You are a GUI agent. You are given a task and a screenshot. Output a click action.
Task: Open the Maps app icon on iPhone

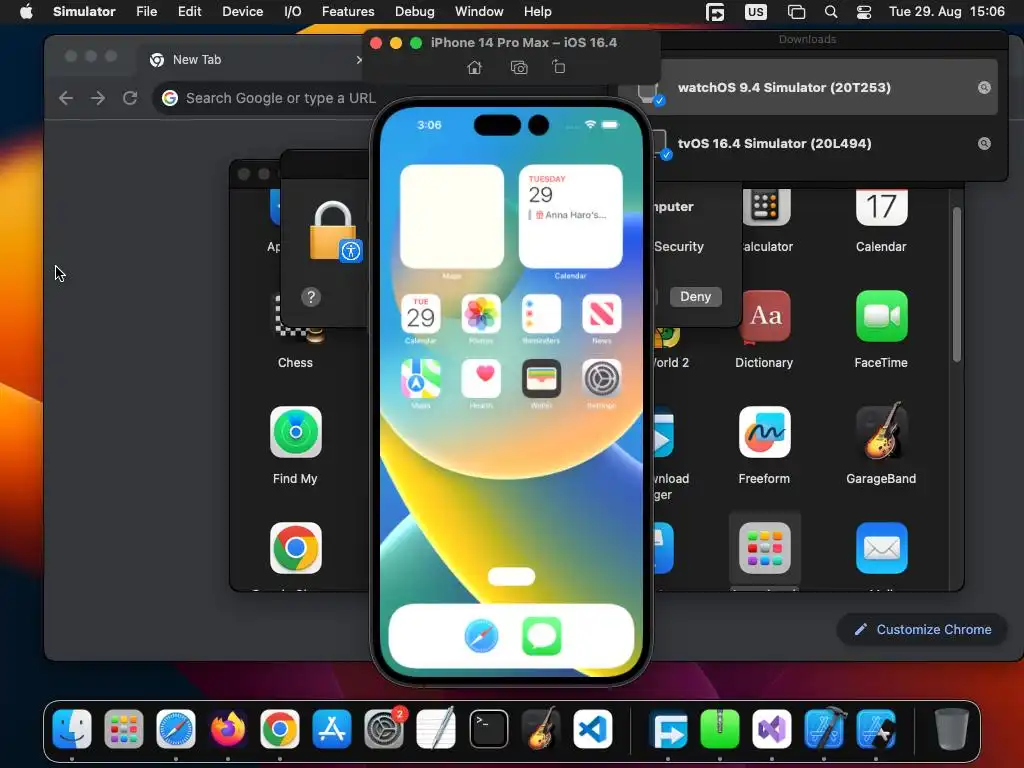point(421,379)
